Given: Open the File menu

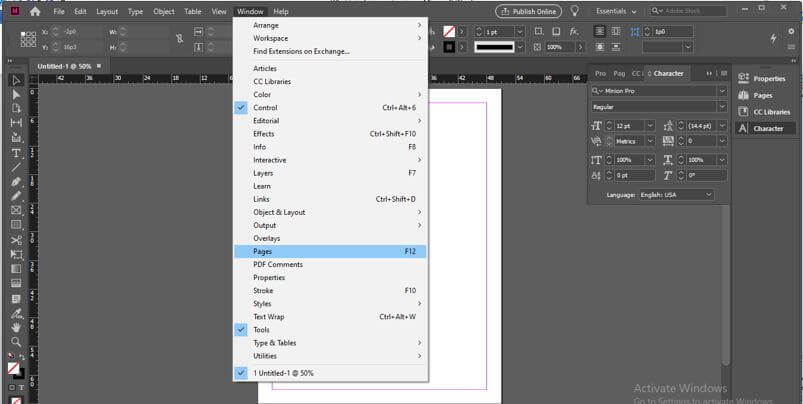Looking at the screenshot, I should [59, 11].
